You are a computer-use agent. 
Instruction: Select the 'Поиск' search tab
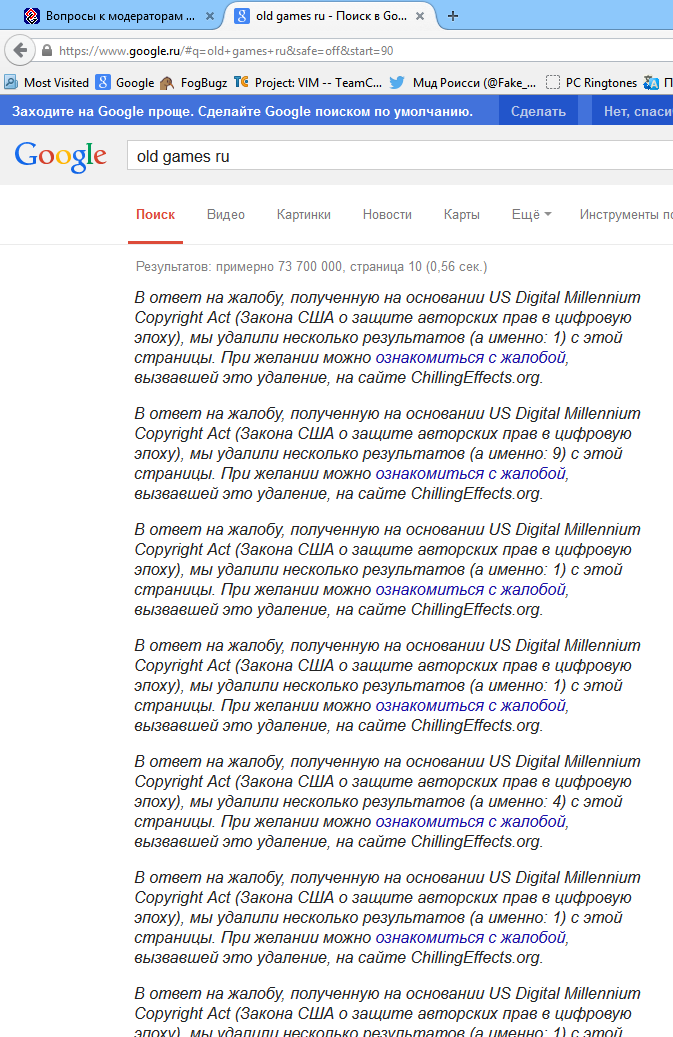(155, 214)
